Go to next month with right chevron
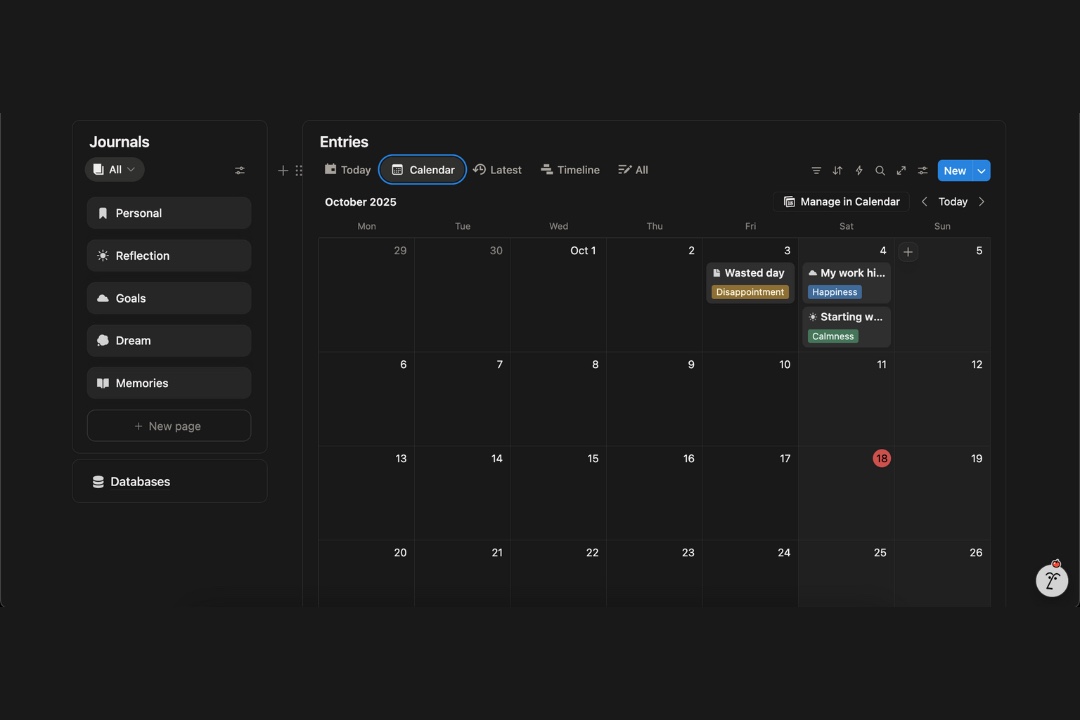 [x=981, y=202]
